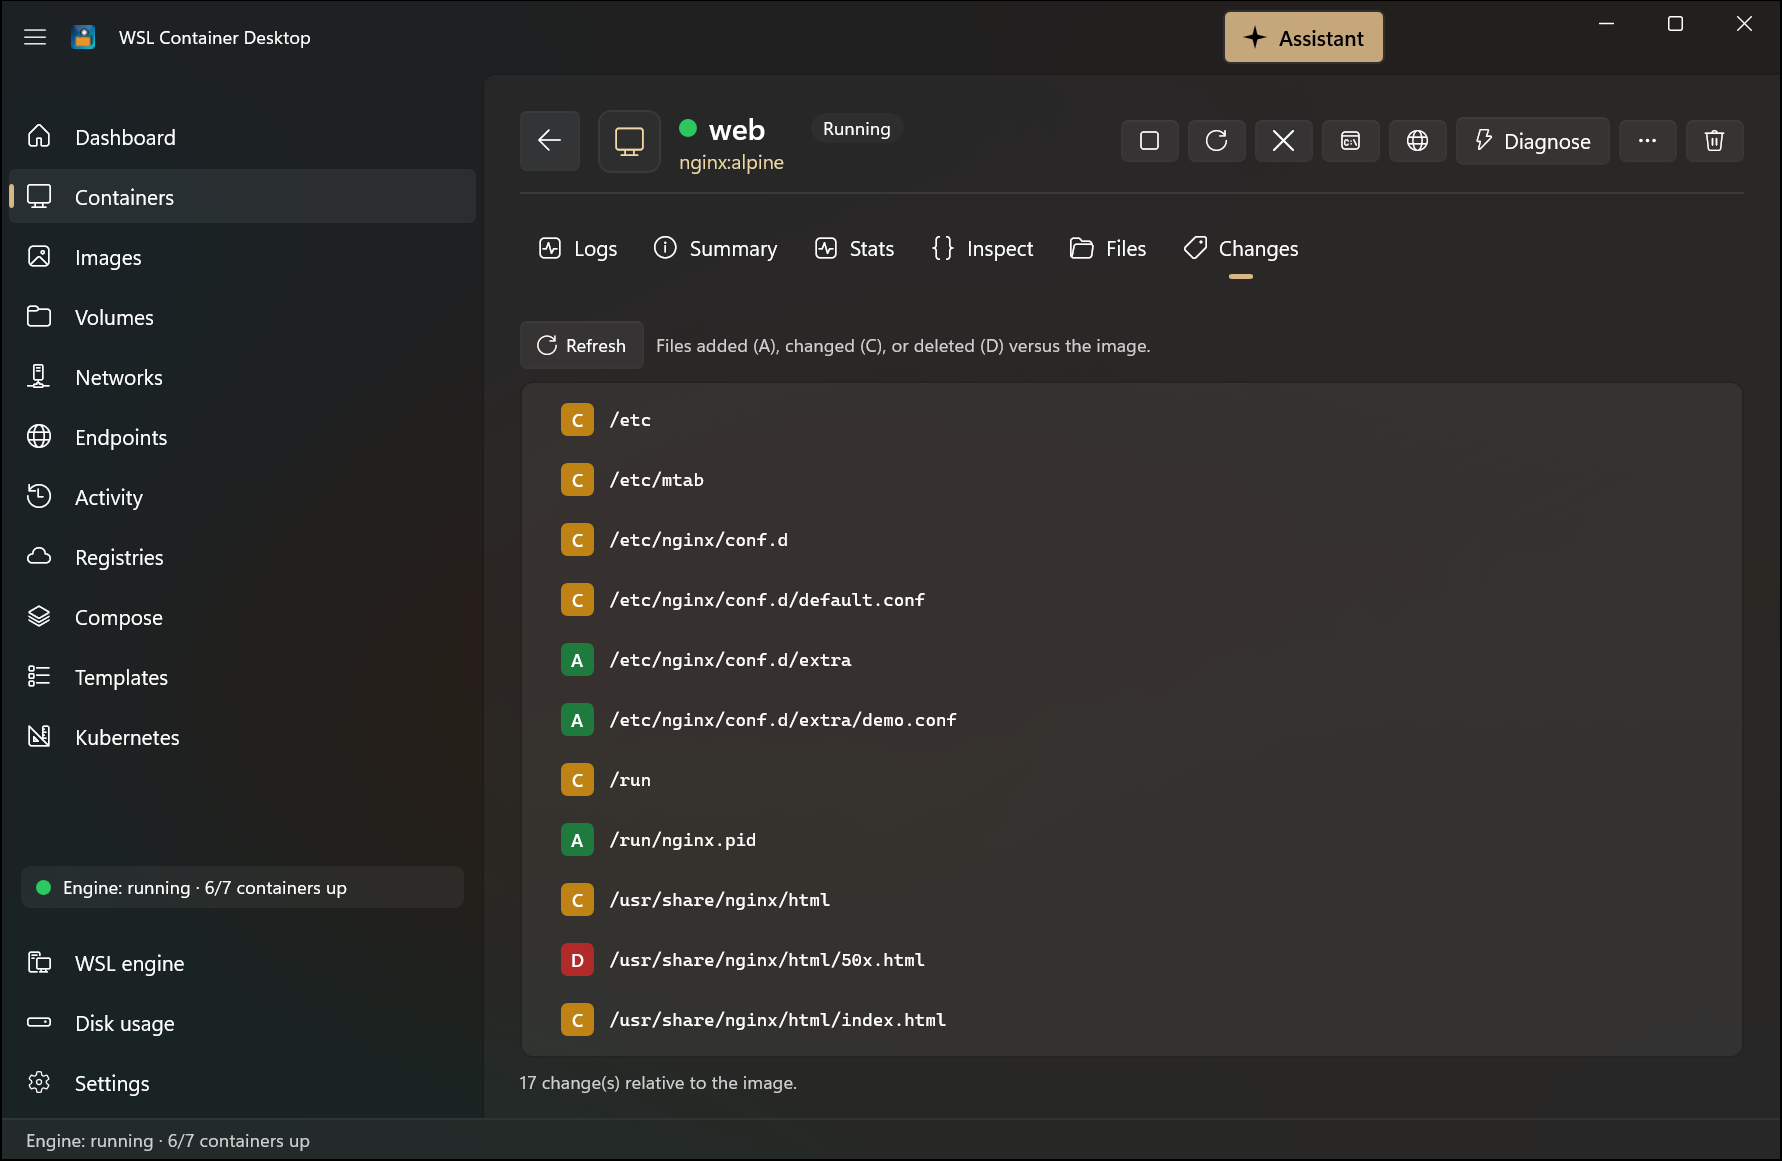
Task: Open the Kubernetes section
Action: click(242, 737)
